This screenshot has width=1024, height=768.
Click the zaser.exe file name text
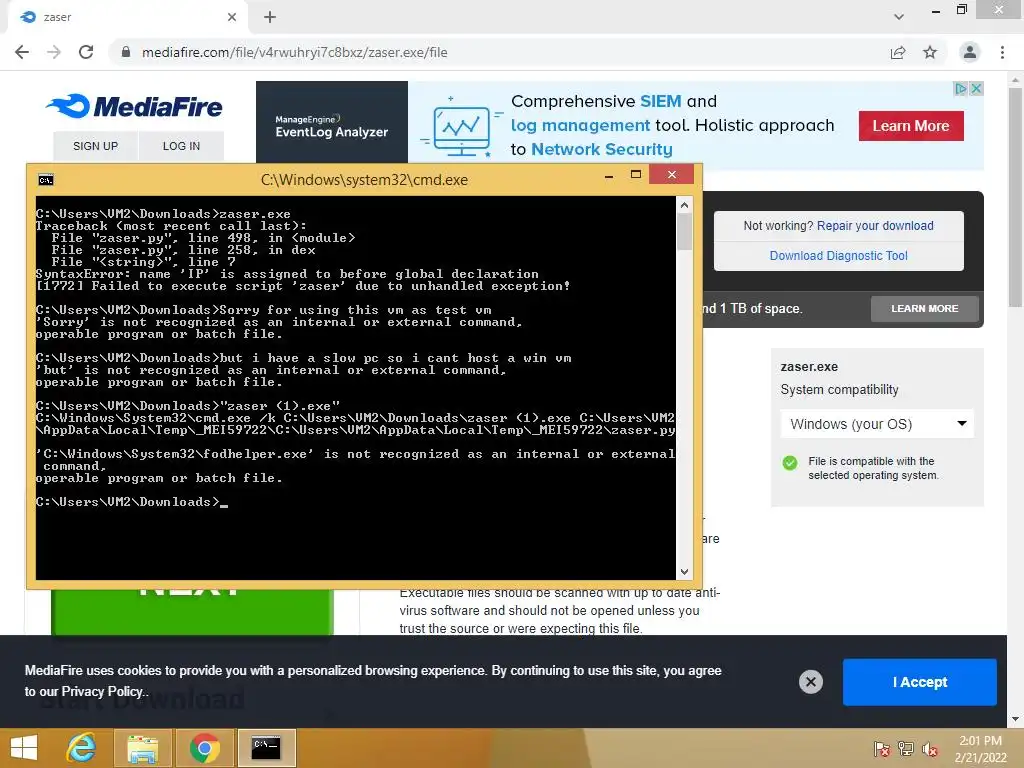tap(809, 366)
